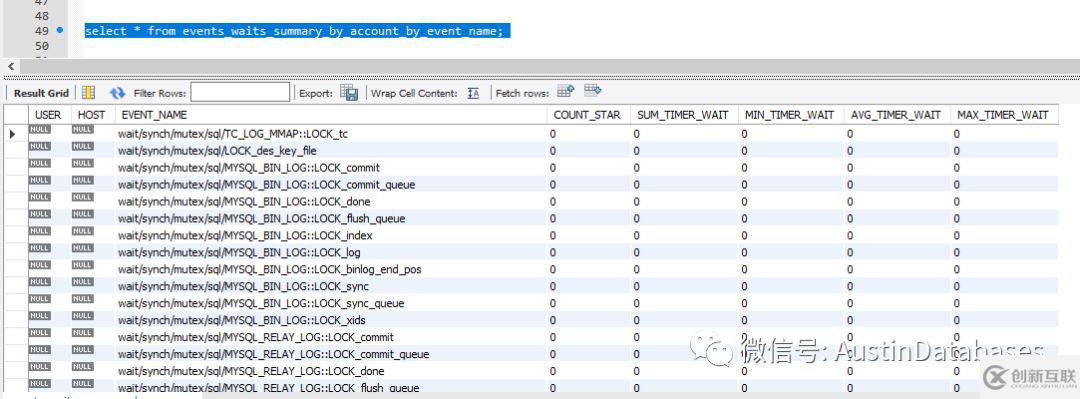The width and height of the screenshot is (1080, 399).
Task: Select cell MYSQL_BIN_LOG::LOCK_index
Action: tap(245, 236)
